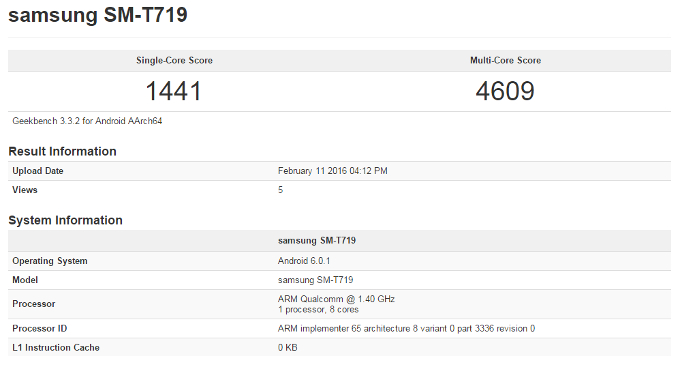Viewport: 680px width, 367px height.
Task: Select the Upload Date row label
Action: 38,171
